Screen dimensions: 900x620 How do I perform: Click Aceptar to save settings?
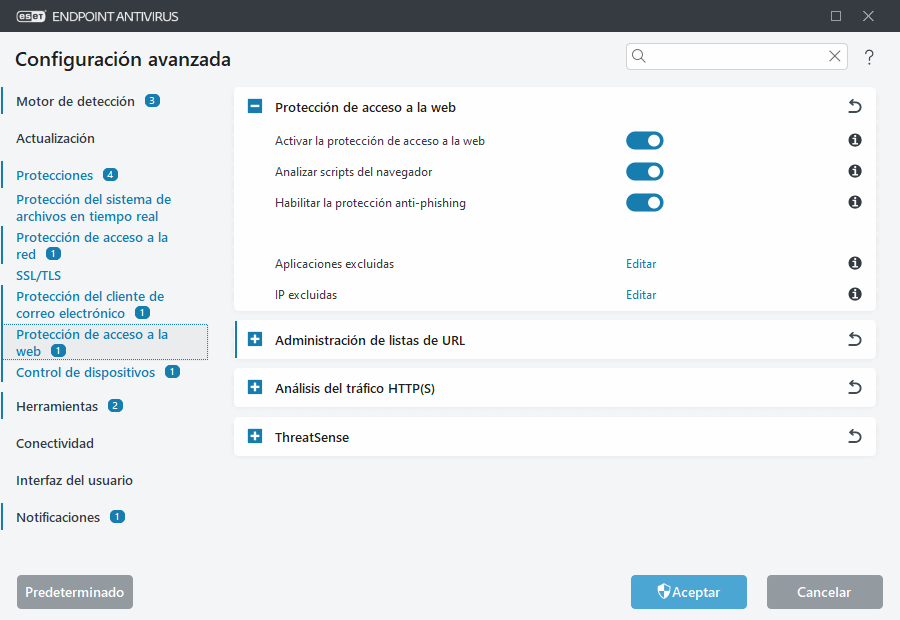(x=689, y=592)
